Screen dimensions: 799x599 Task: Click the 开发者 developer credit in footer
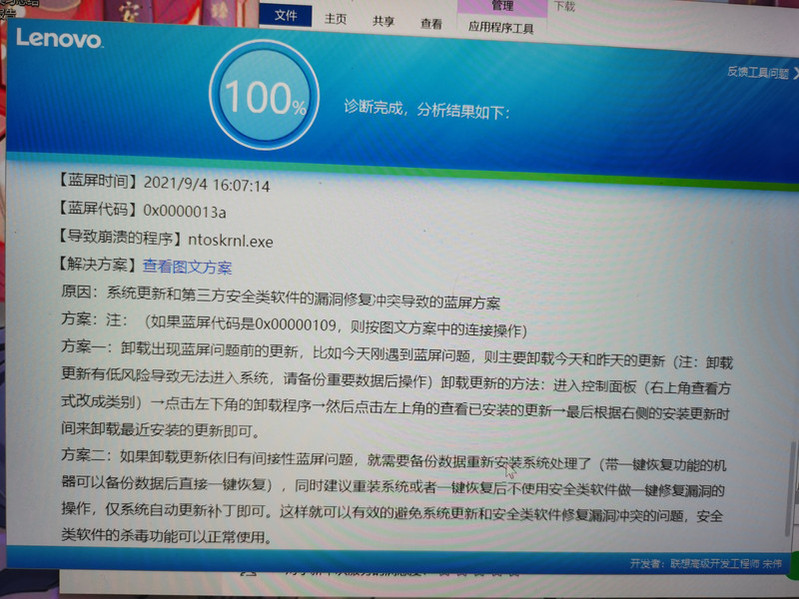(706, 565)
